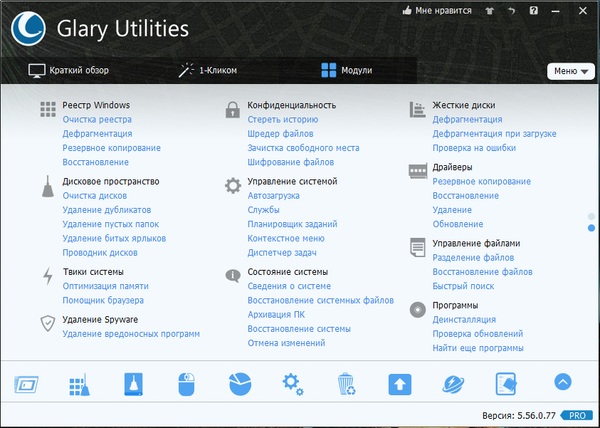Click the planet browser assistant icon

pos(453,383)
